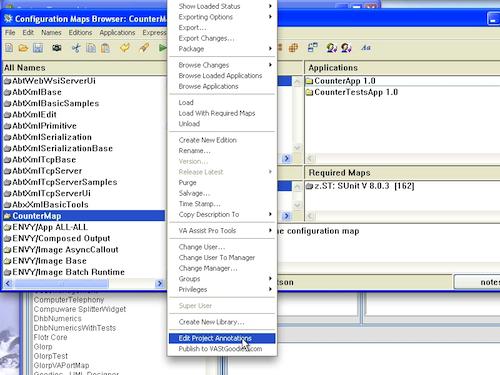Click the eraser-shaped toolbar icon
Screen dimensions: 500x375
coord(144,48)
